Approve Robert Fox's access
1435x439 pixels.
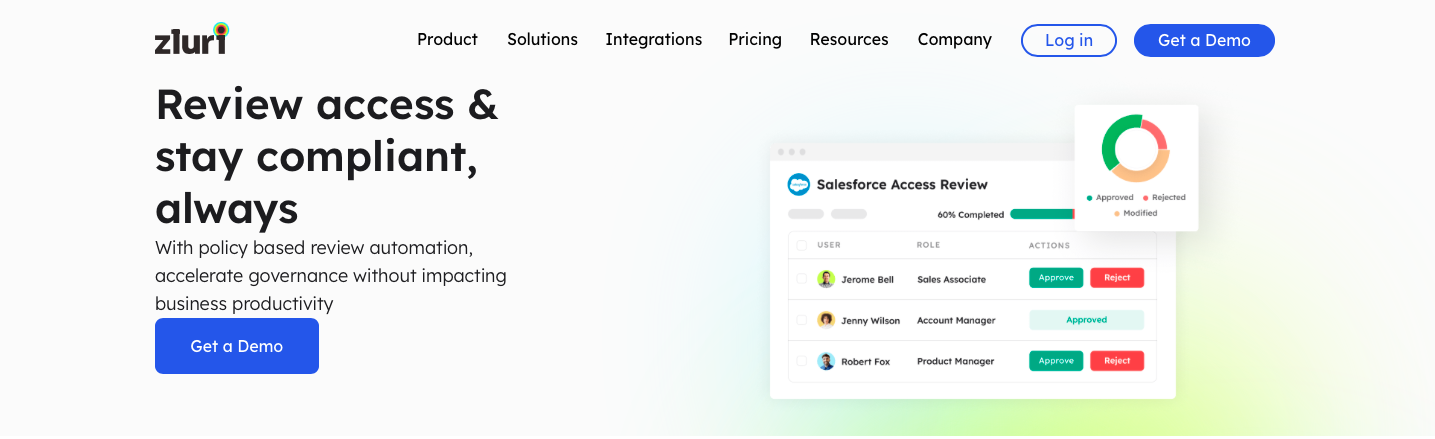[x=1056, y=361]
